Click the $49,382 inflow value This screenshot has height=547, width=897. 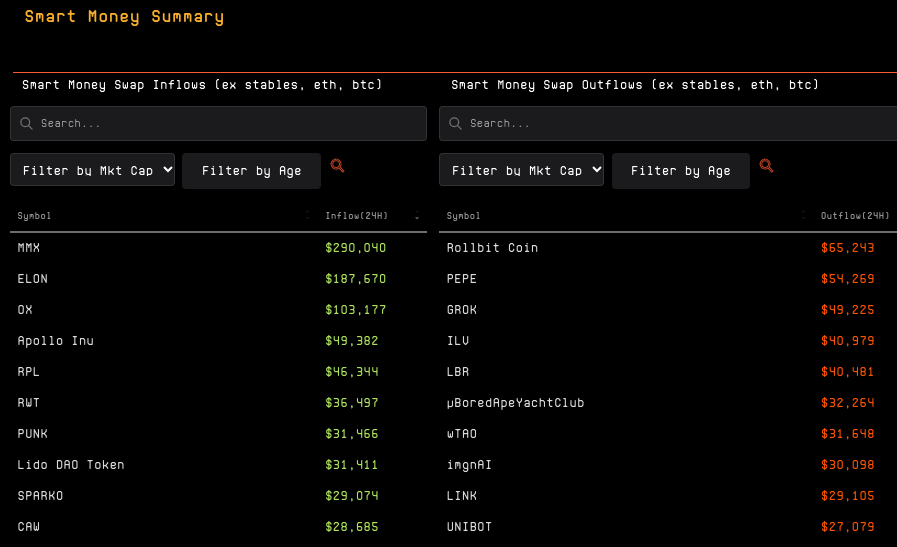tap(351, 340)
